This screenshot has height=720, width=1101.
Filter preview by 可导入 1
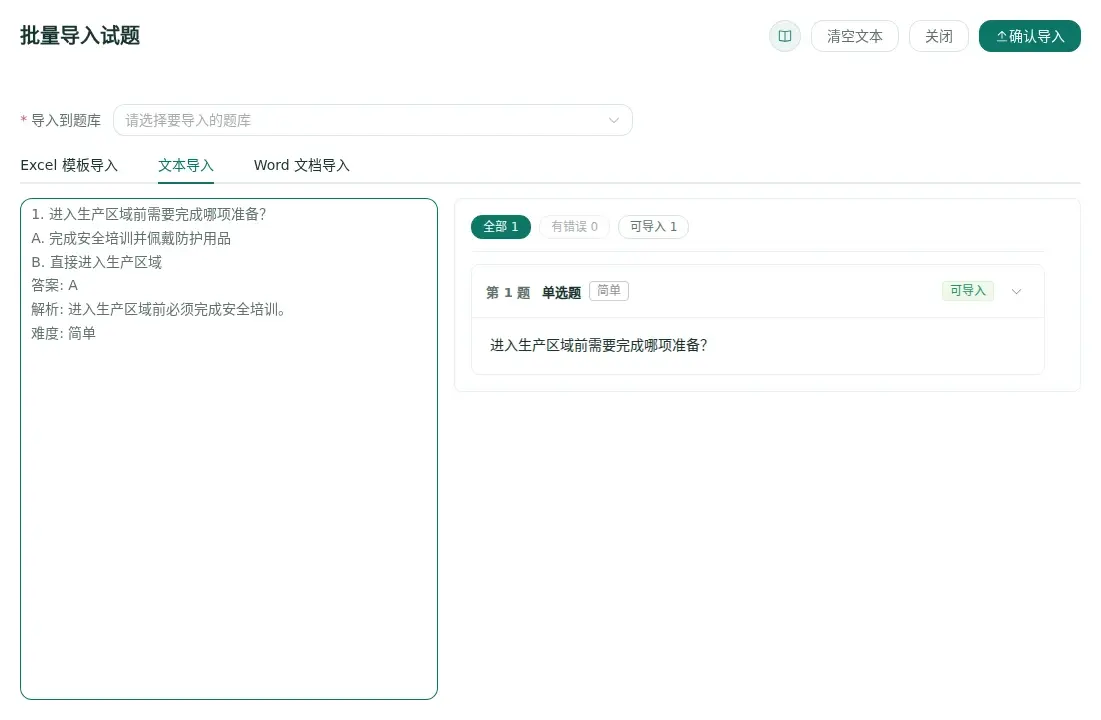pos(653,226)
